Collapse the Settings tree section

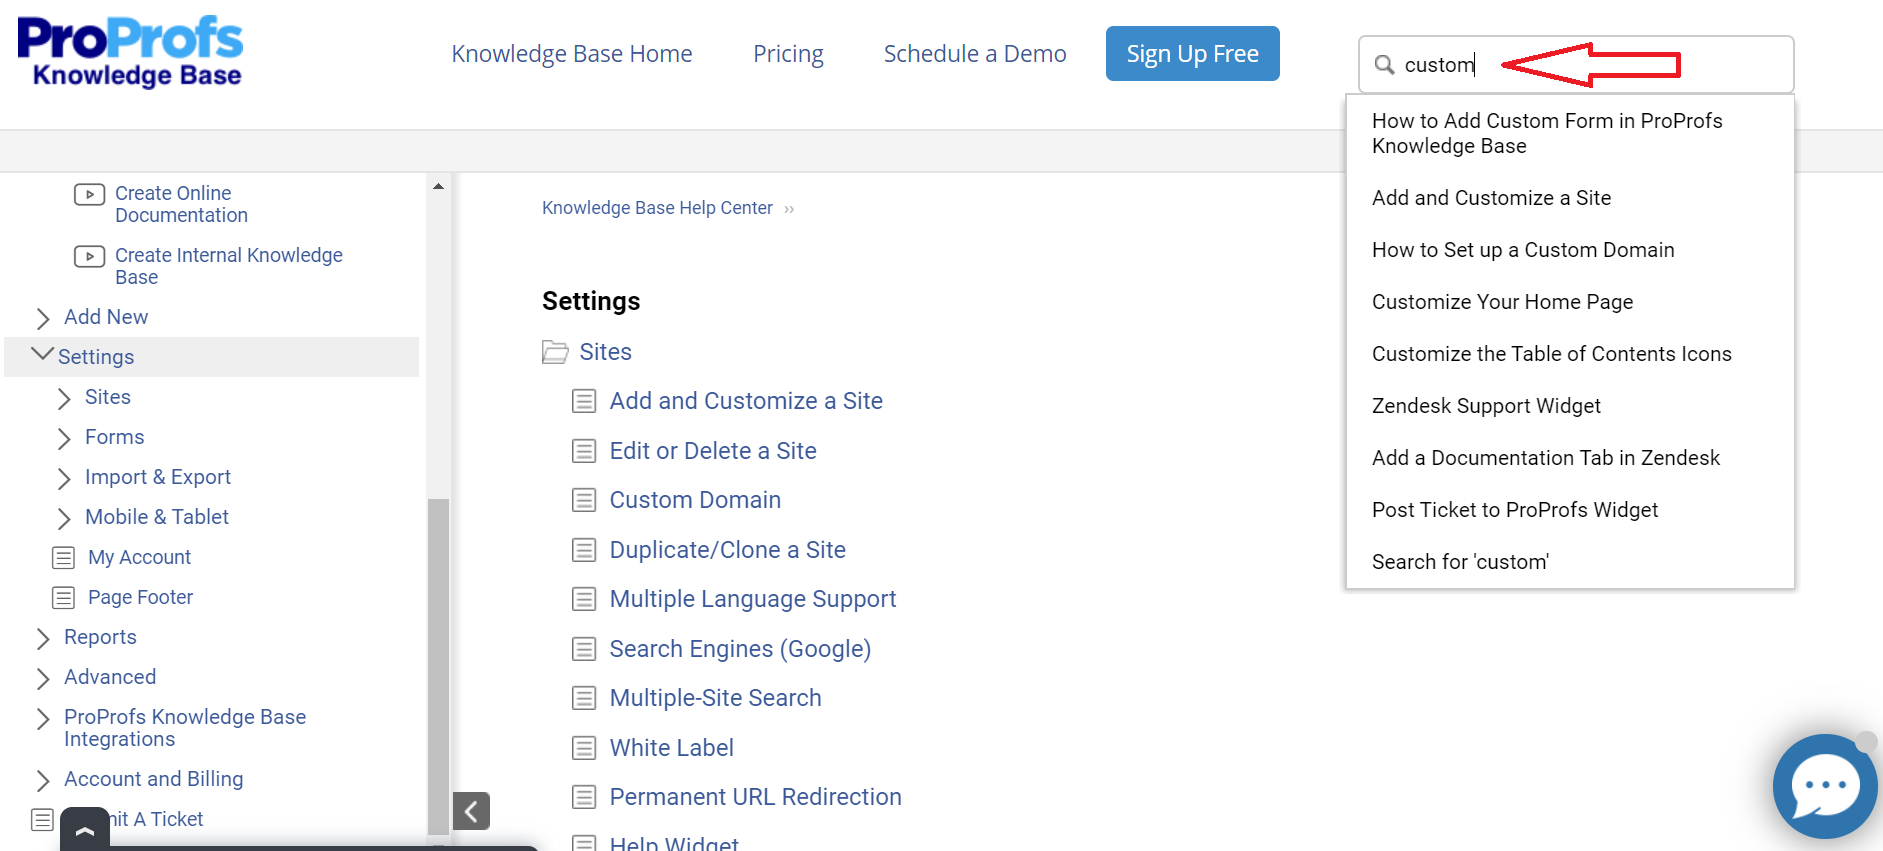pos(42,355)
